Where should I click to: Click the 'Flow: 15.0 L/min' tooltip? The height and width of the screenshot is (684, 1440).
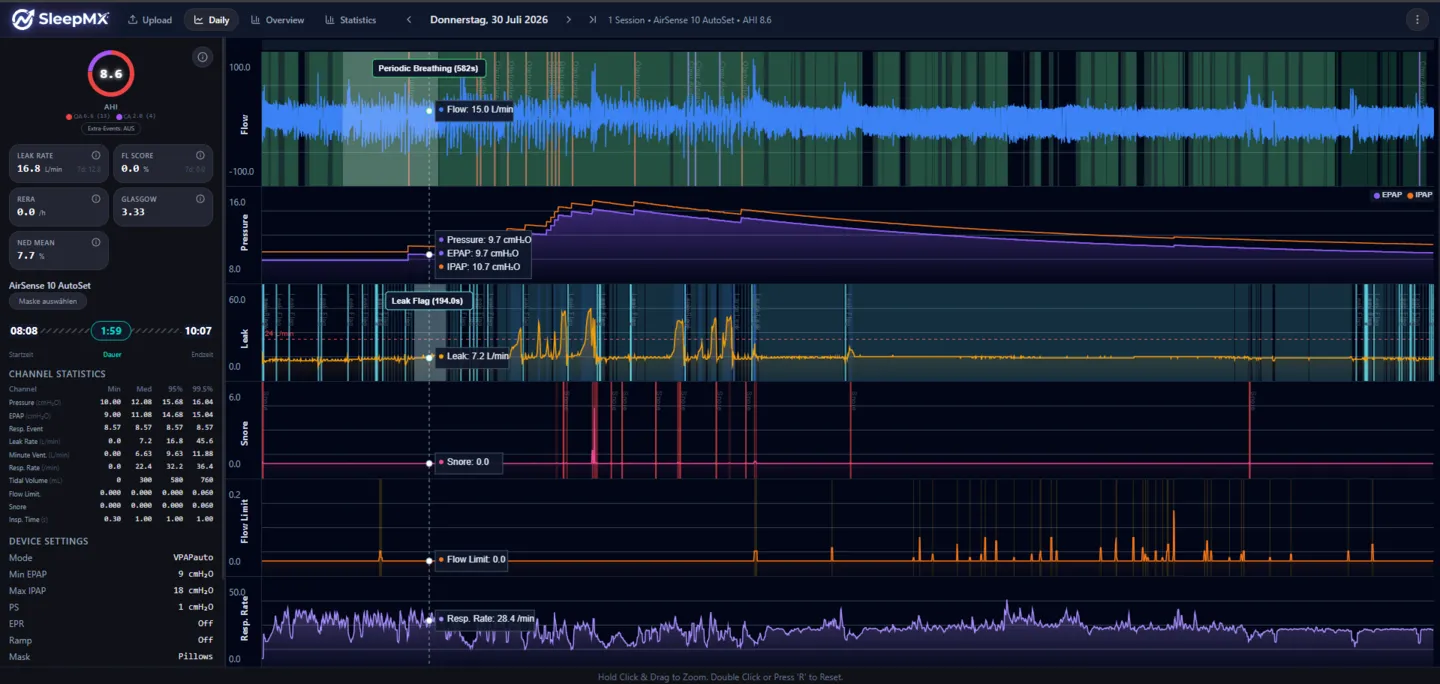click(x=475, y=110)
